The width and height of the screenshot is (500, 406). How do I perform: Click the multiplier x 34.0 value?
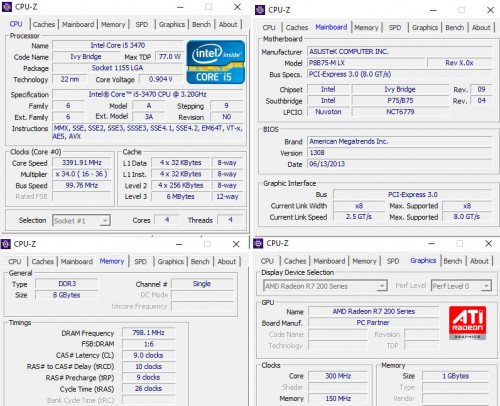point(82,174)
